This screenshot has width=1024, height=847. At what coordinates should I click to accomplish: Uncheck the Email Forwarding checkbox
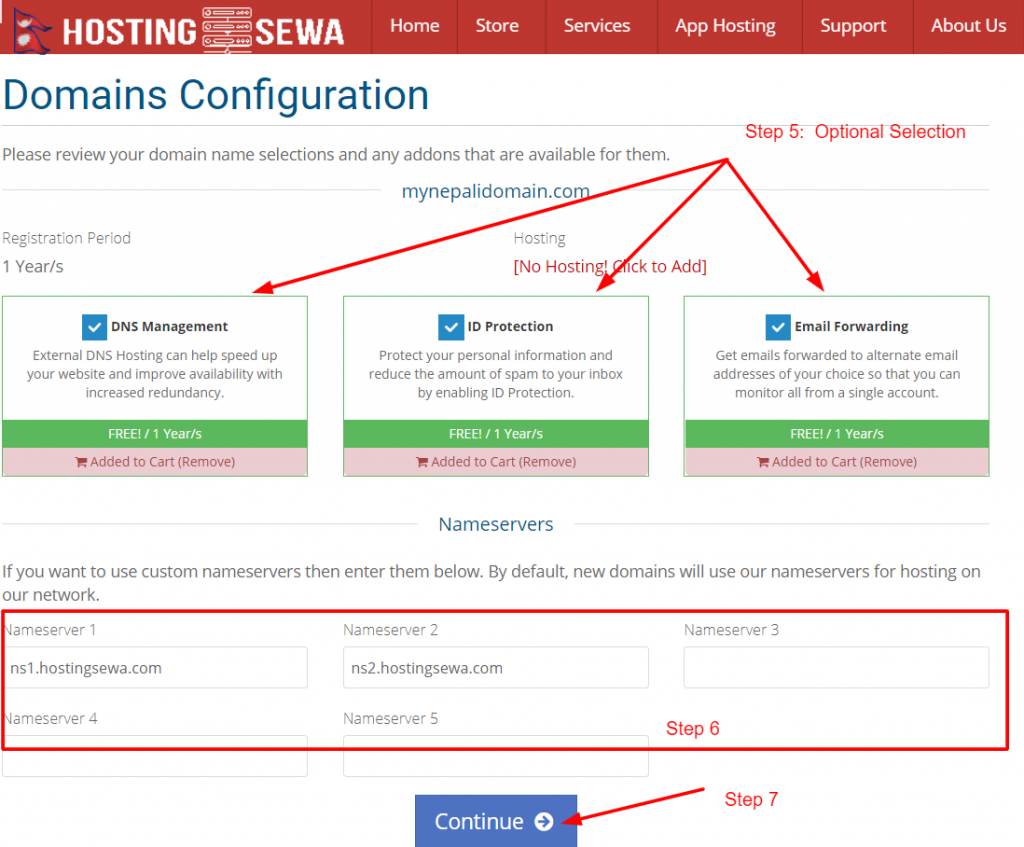pyautogui.click(x=778, y=326)
